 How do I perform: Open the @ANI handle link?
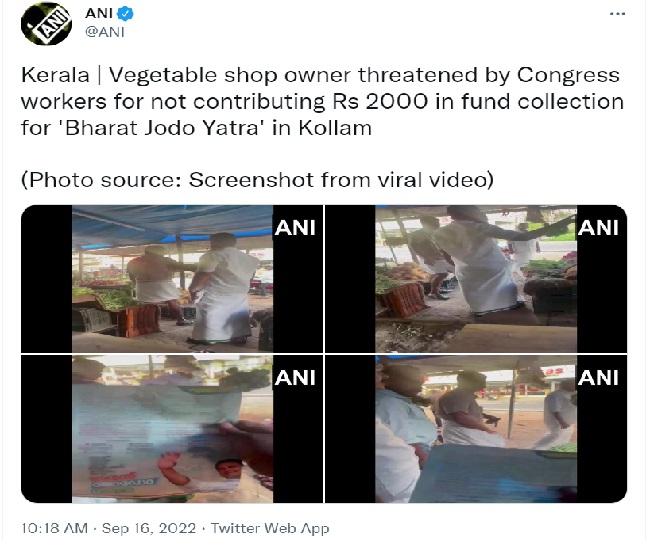(x=104, y=32)
